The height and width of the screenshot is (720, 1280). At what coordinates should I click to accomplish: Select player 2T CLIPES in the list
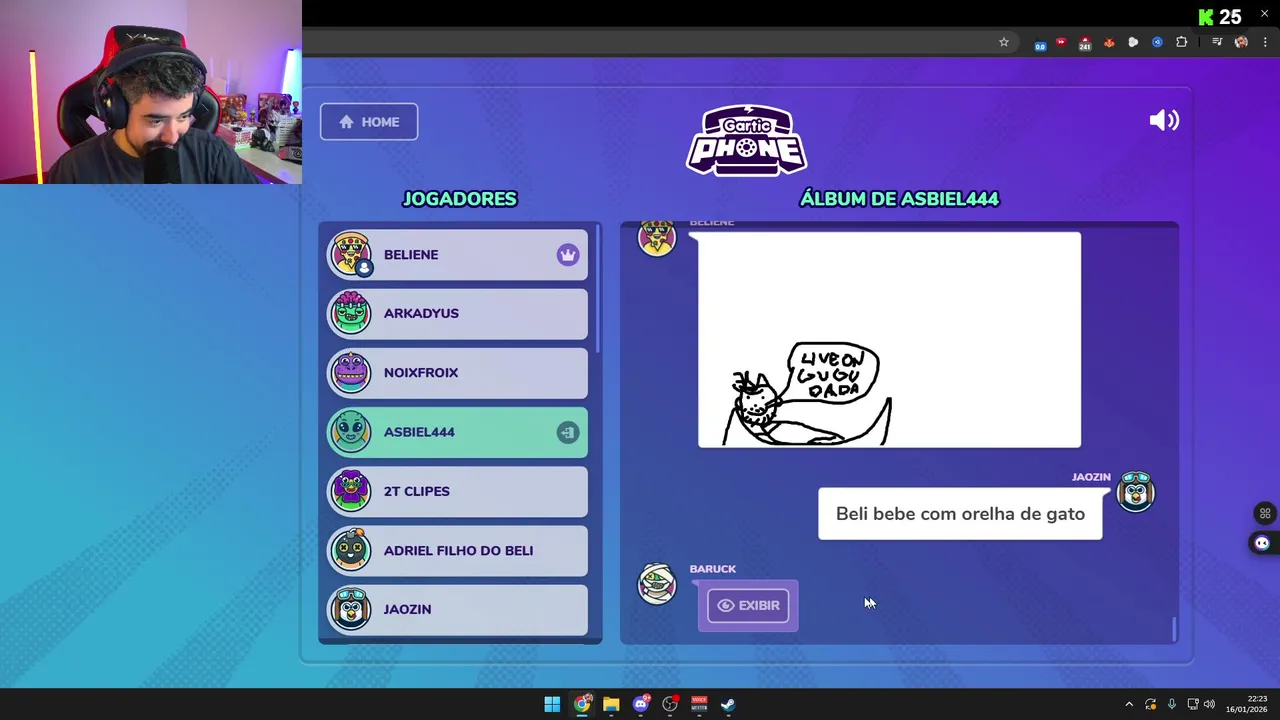point(458,491)
